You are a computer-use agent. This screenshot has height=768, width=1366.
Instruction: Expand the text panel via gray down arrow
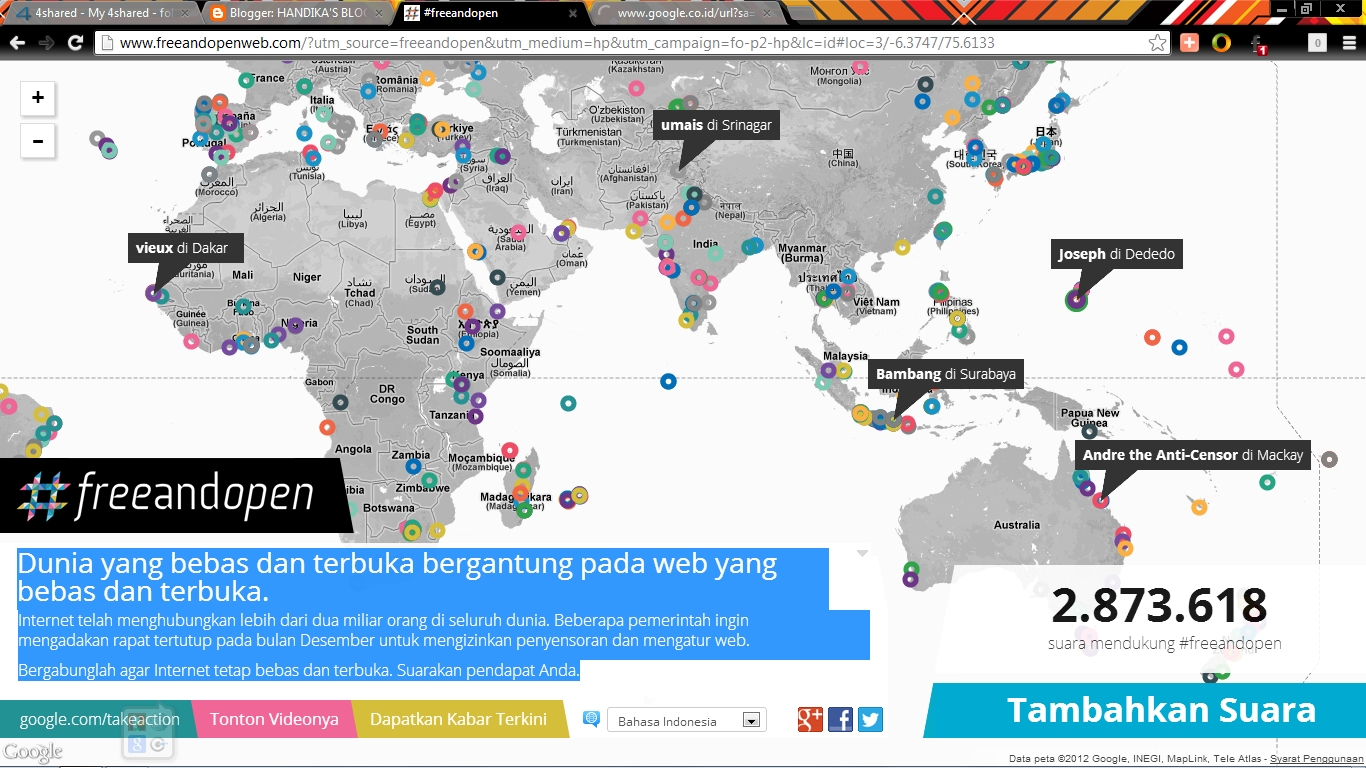click(x=860, y=551)
